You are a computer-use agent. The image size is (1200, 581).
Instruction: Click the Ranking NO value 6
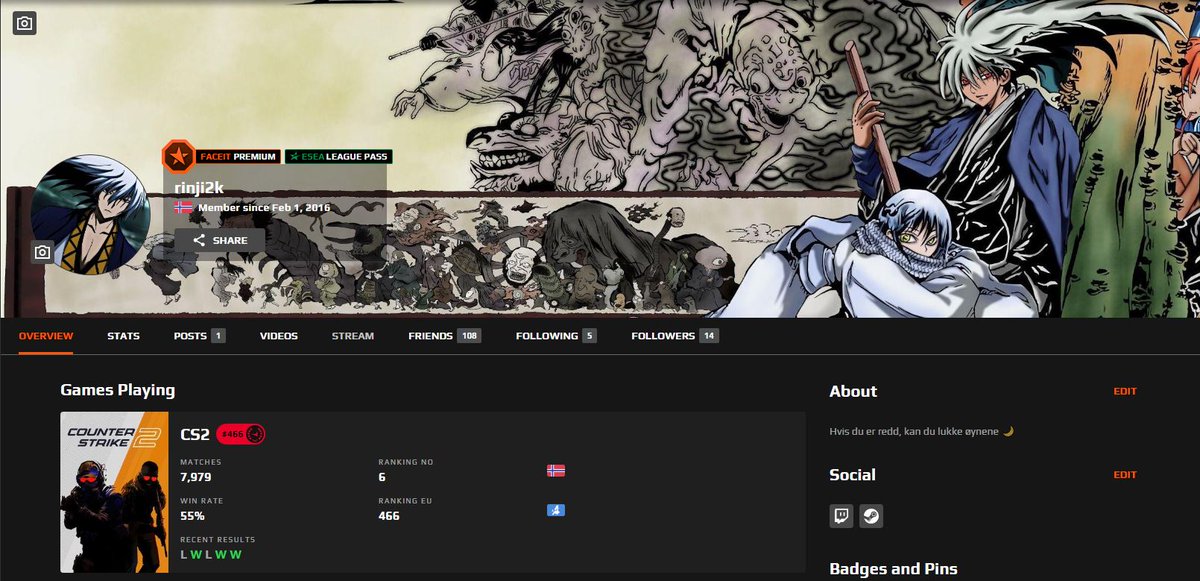click(x=382, y=477)
